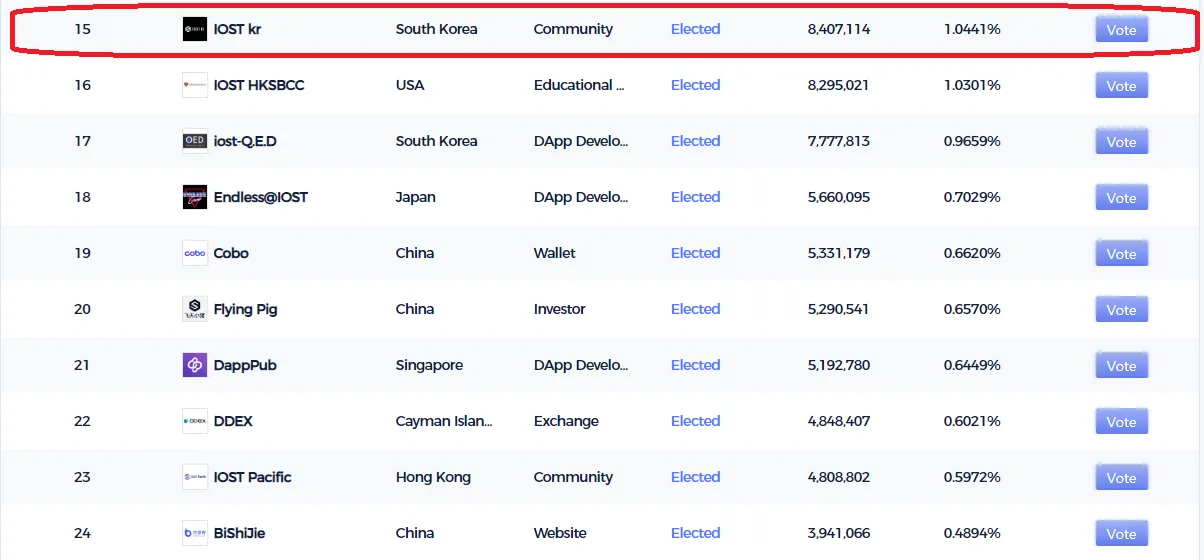Click Elected status for Cobo
Viewport: 1204px width, 560px height.
coord(695,253)
